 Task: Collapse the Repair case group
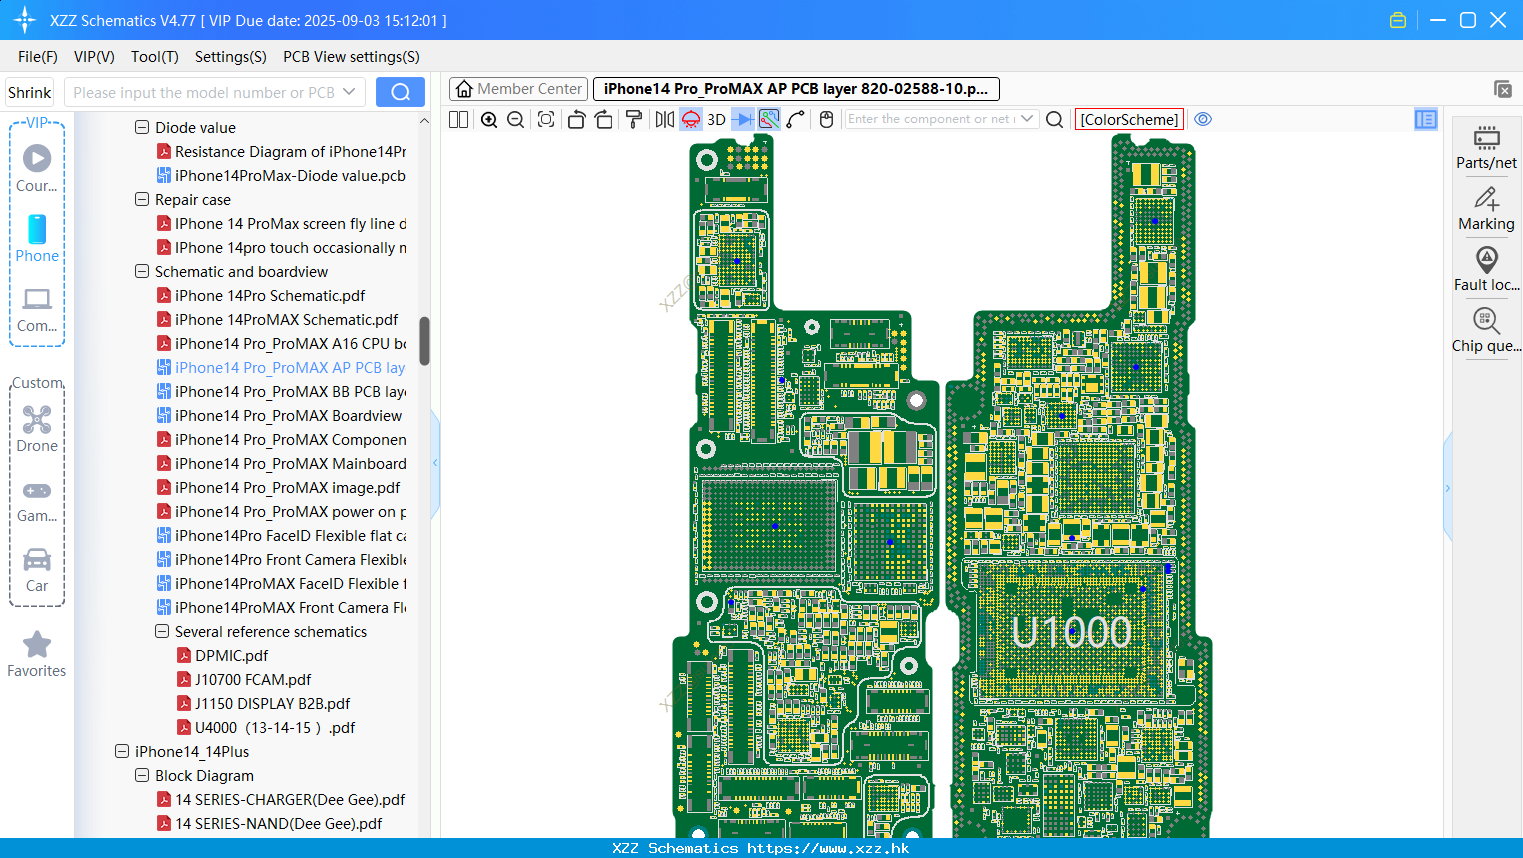pos(142,199)
